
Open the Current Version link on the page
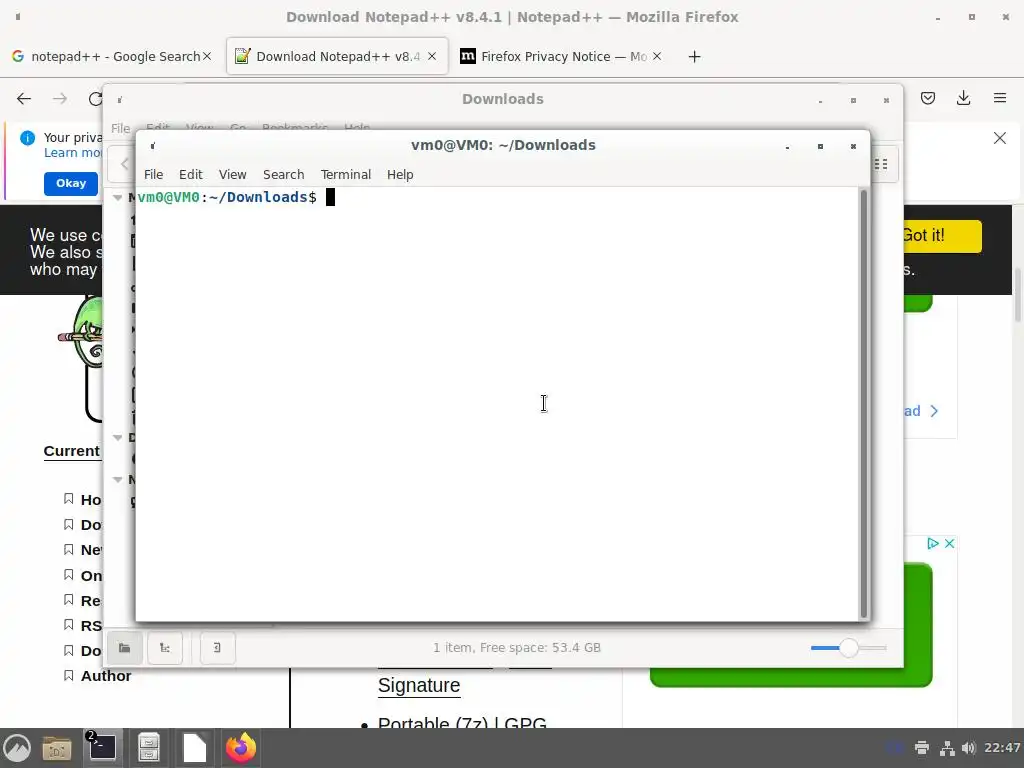pos(72,451)
